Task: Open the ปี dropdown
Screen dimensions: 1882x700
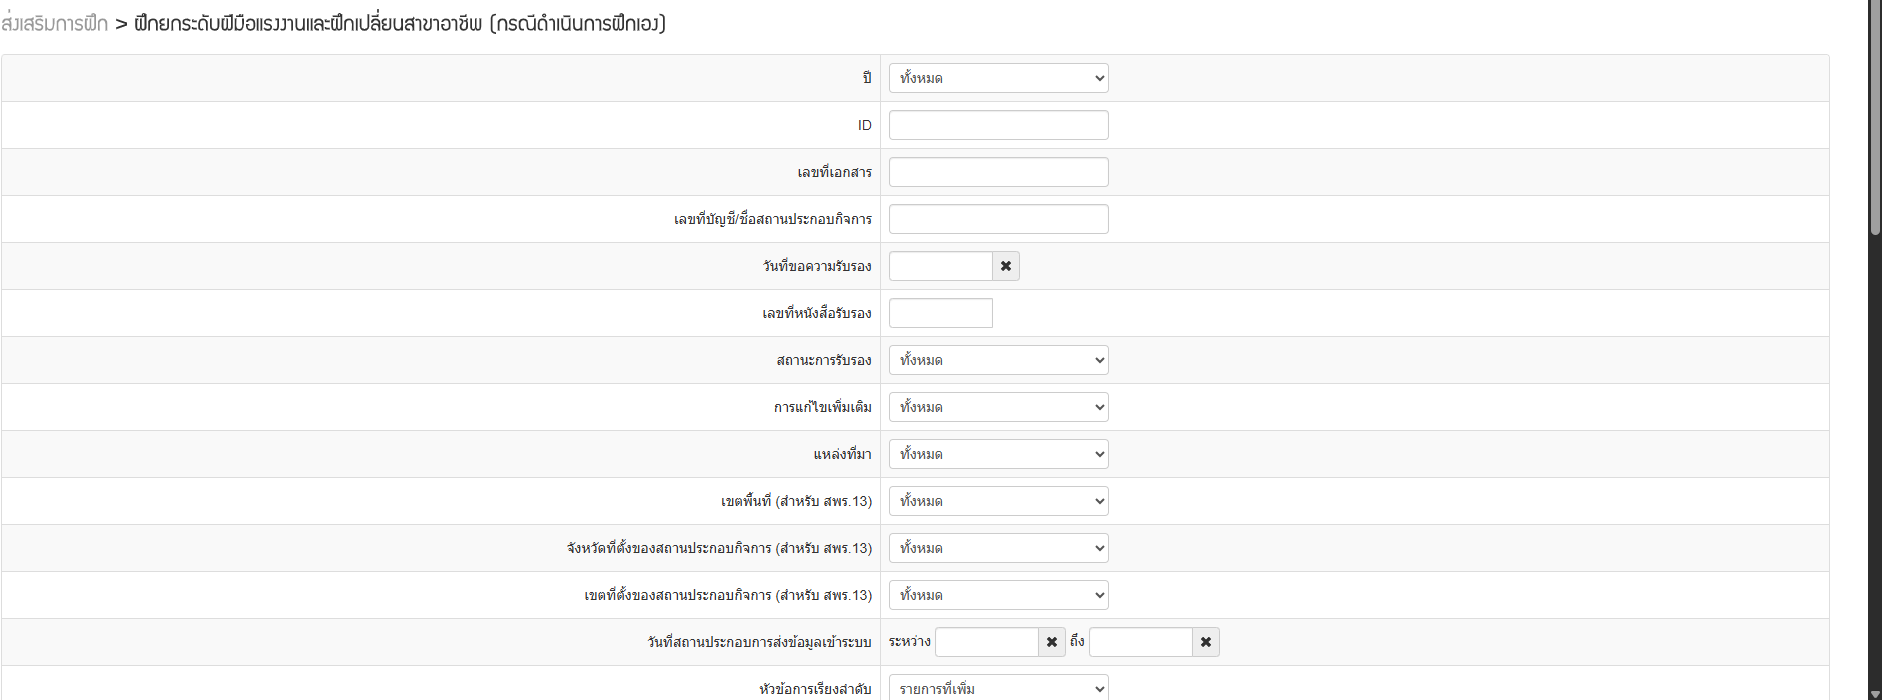Action: [x=998, y=78]
